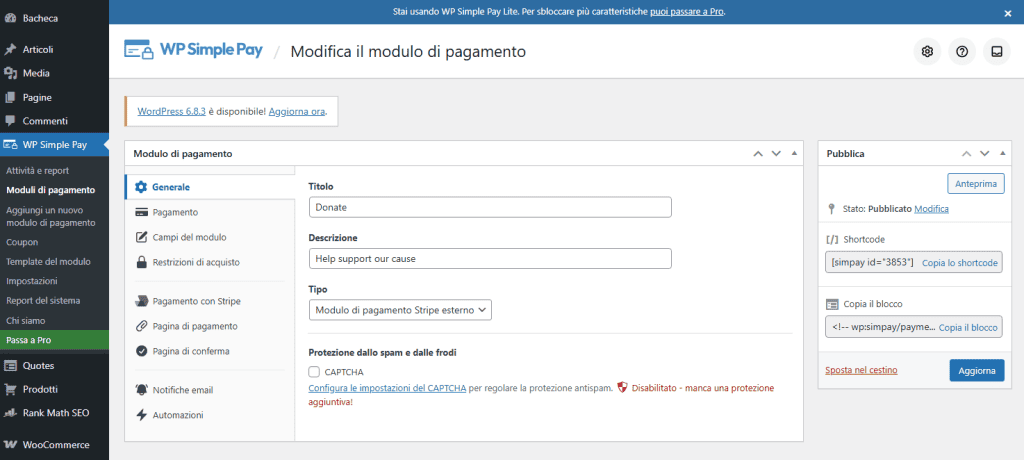Click the Automazioni lightning bolt icon
This screenshot has width=1024, height=460.
click(140, 415)
